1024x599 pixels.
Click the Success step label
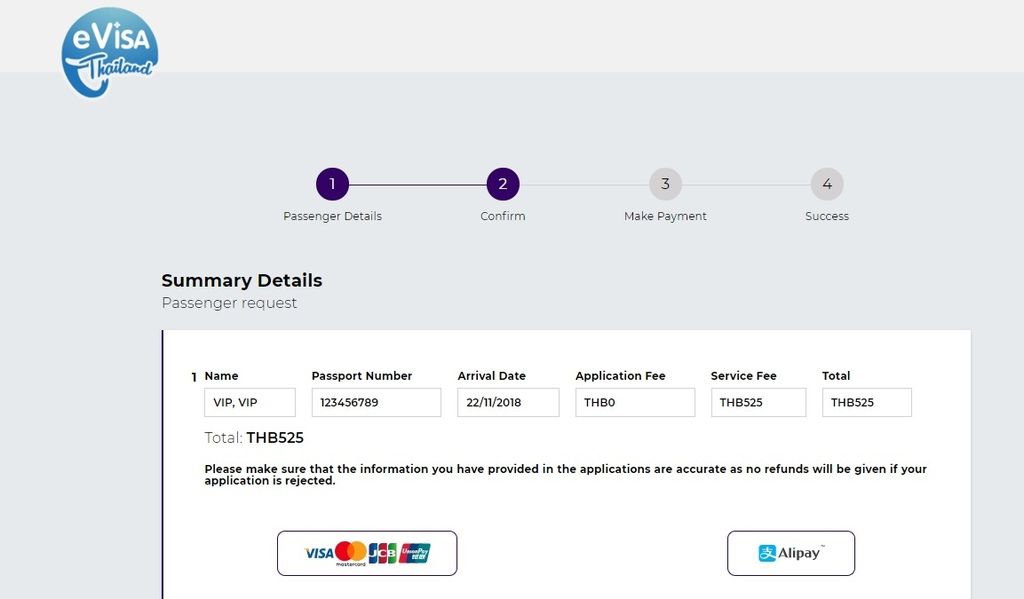pos(827,216)
